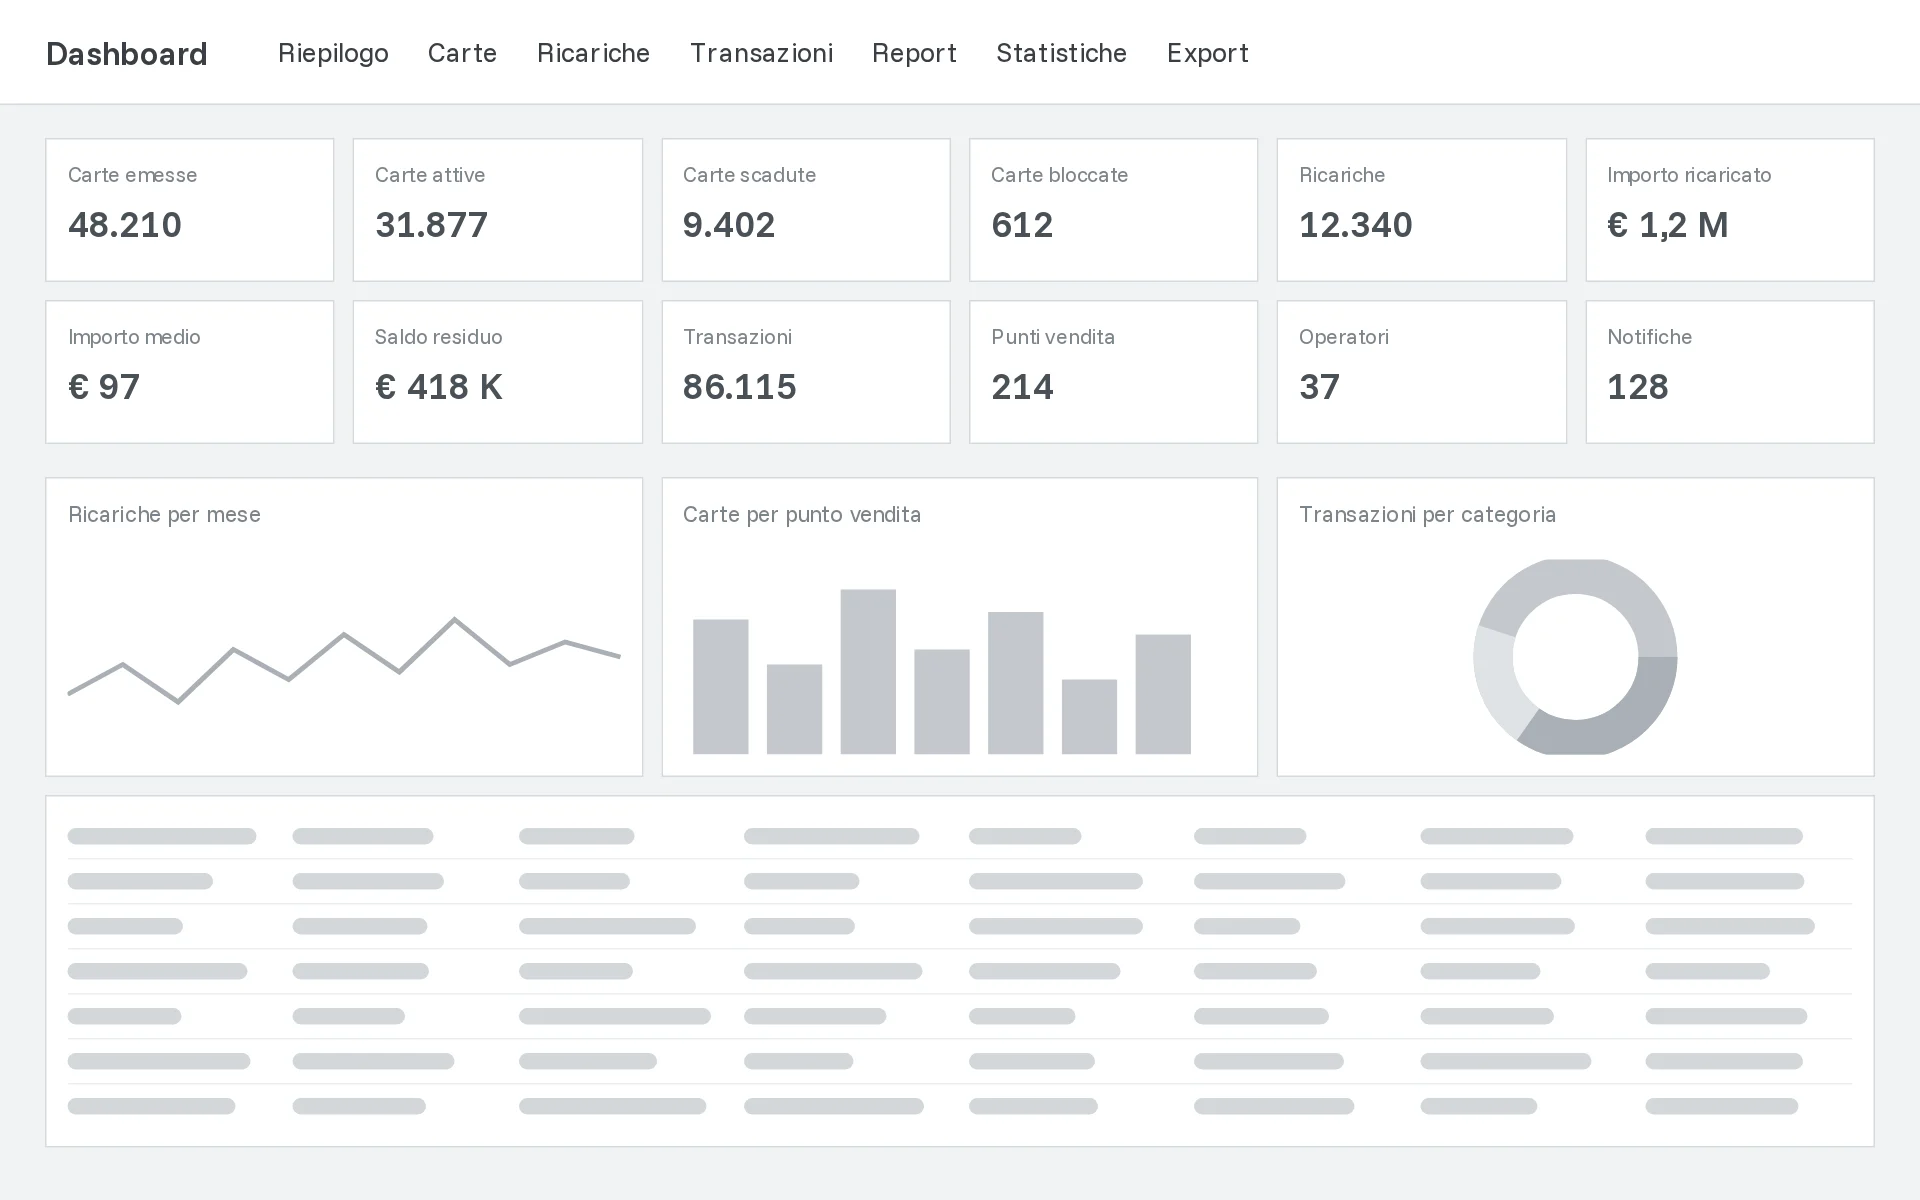Click the Transazioni card showing 86.115
The image size is (1920, 1200).
(x=805, y=372)
